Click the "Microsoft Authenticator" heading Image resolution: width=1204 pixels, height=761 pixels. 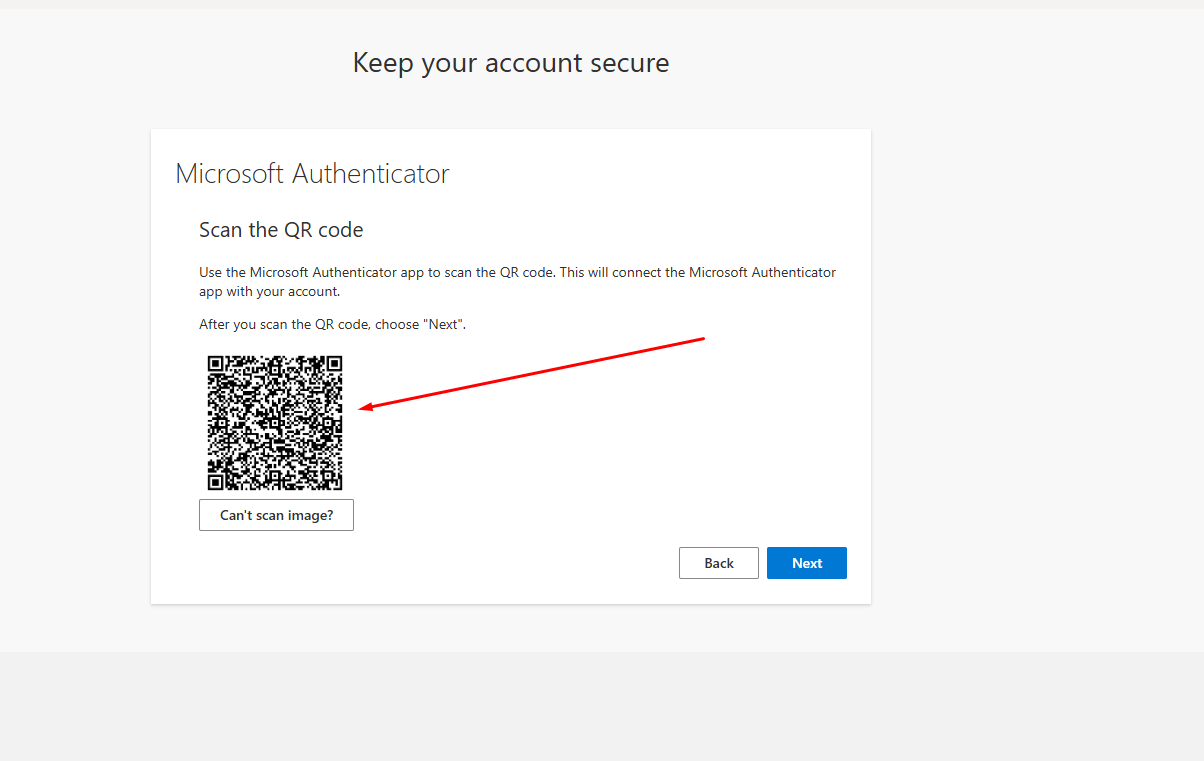(x=312, y=174)
